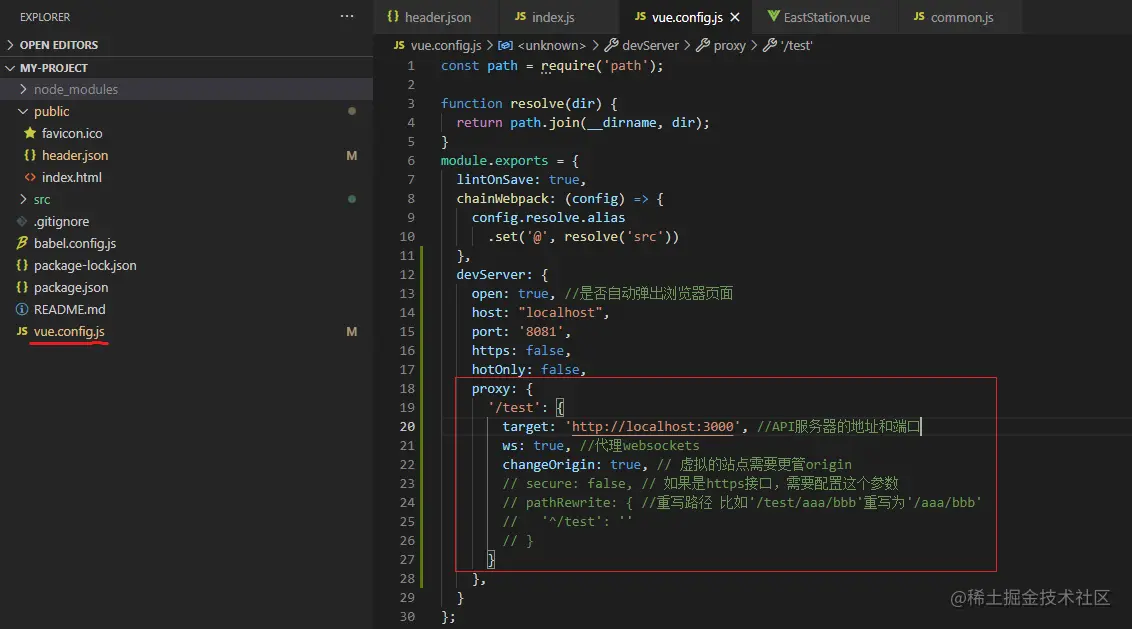Close the vue.config.js editor tab
The height and width of the screenshot is (629, 1132).
pos(735,17)
